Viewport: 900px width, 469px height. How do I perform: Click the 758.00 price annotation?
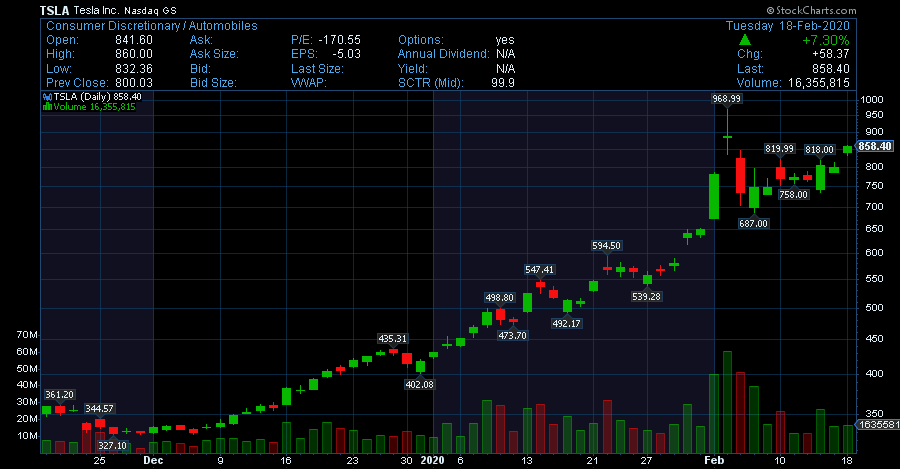coord(793,195)
